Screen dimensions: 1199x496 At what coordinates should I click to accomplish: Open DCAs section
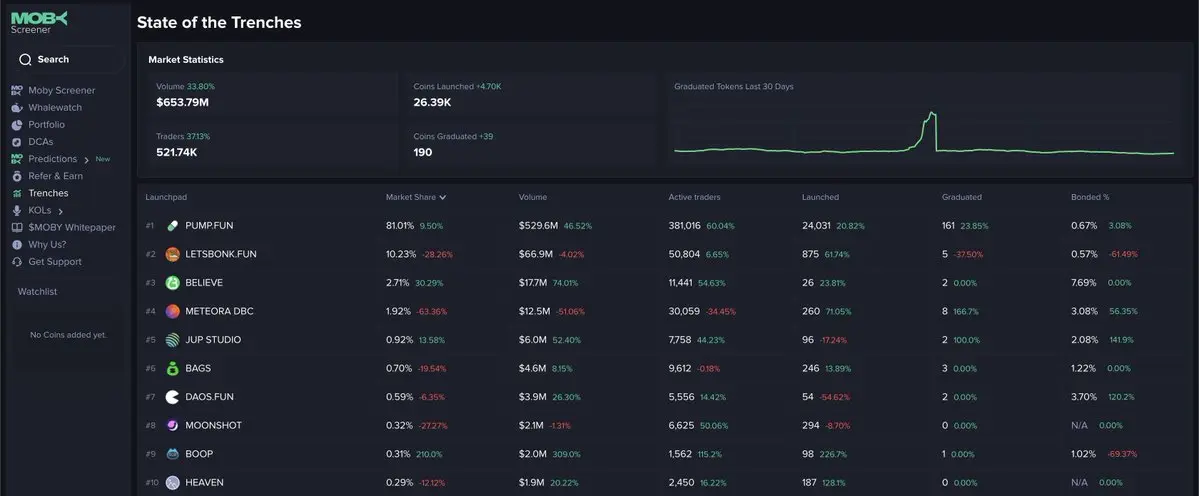(41, 142)
